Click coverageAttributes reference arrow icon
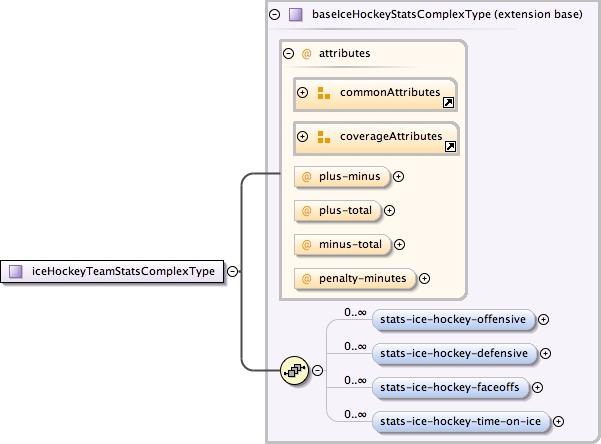 coord(450,147)
